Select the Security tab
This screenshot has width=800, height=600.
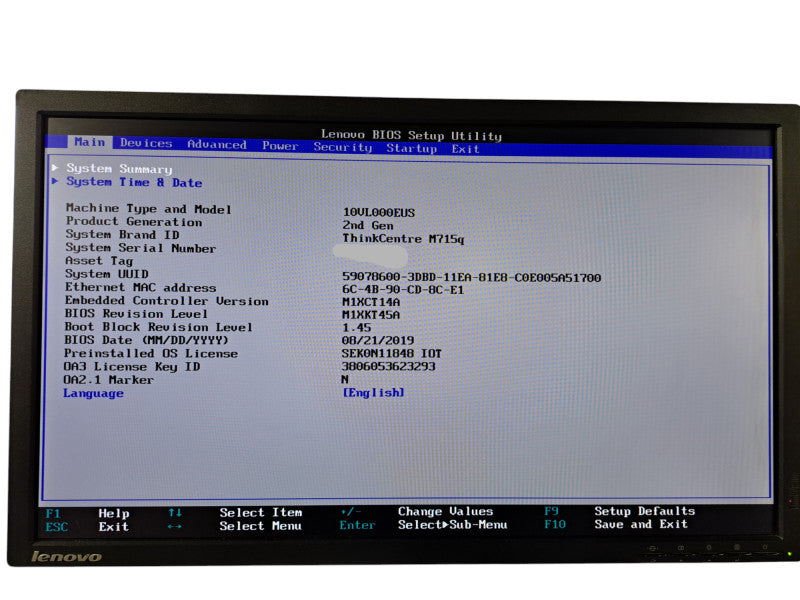343,147
